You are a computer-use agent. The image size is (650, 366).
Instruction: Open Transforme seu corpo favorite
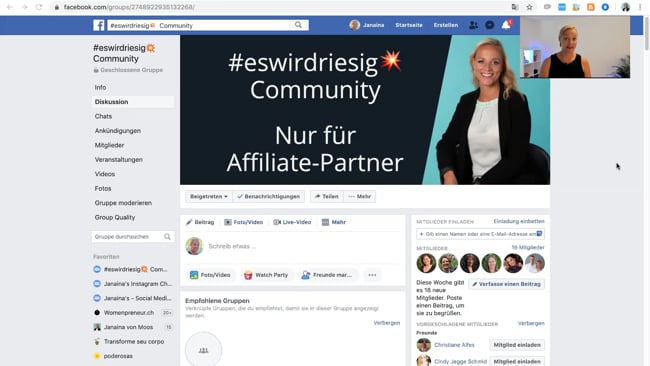click(x=134, y=342)
